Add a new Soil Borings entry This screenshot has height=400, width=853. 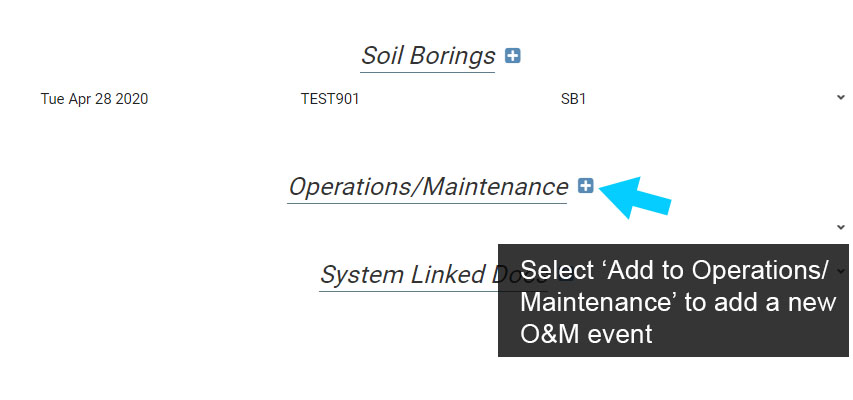coord(512,56)
